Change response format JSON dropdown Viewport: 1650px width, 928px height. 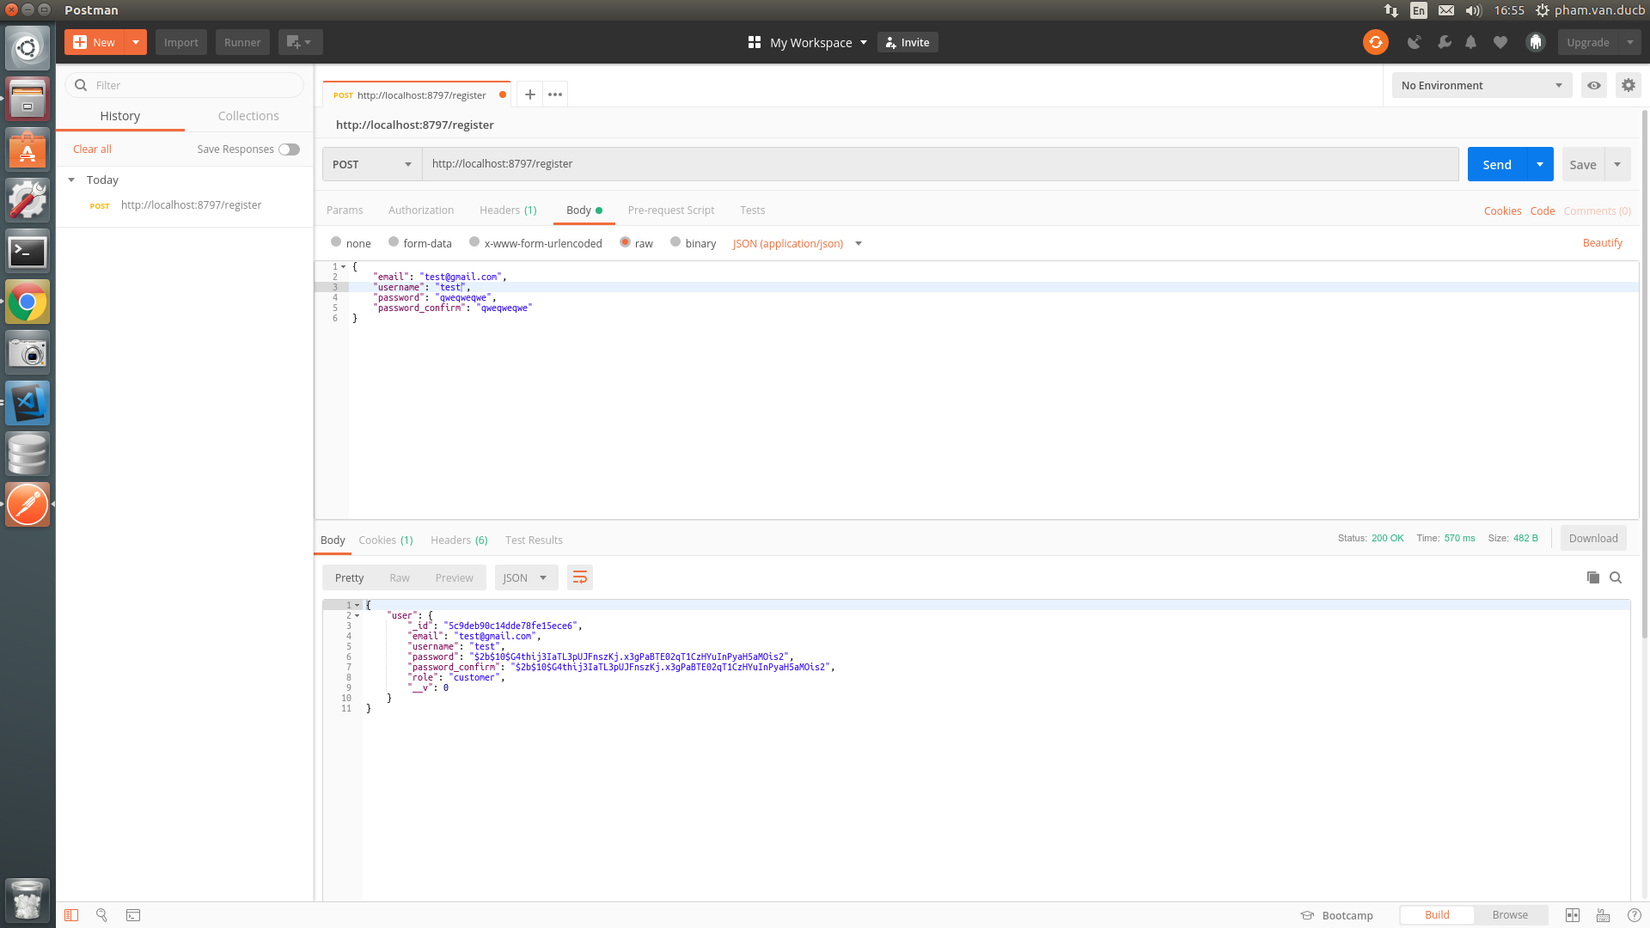click(525, 578)
